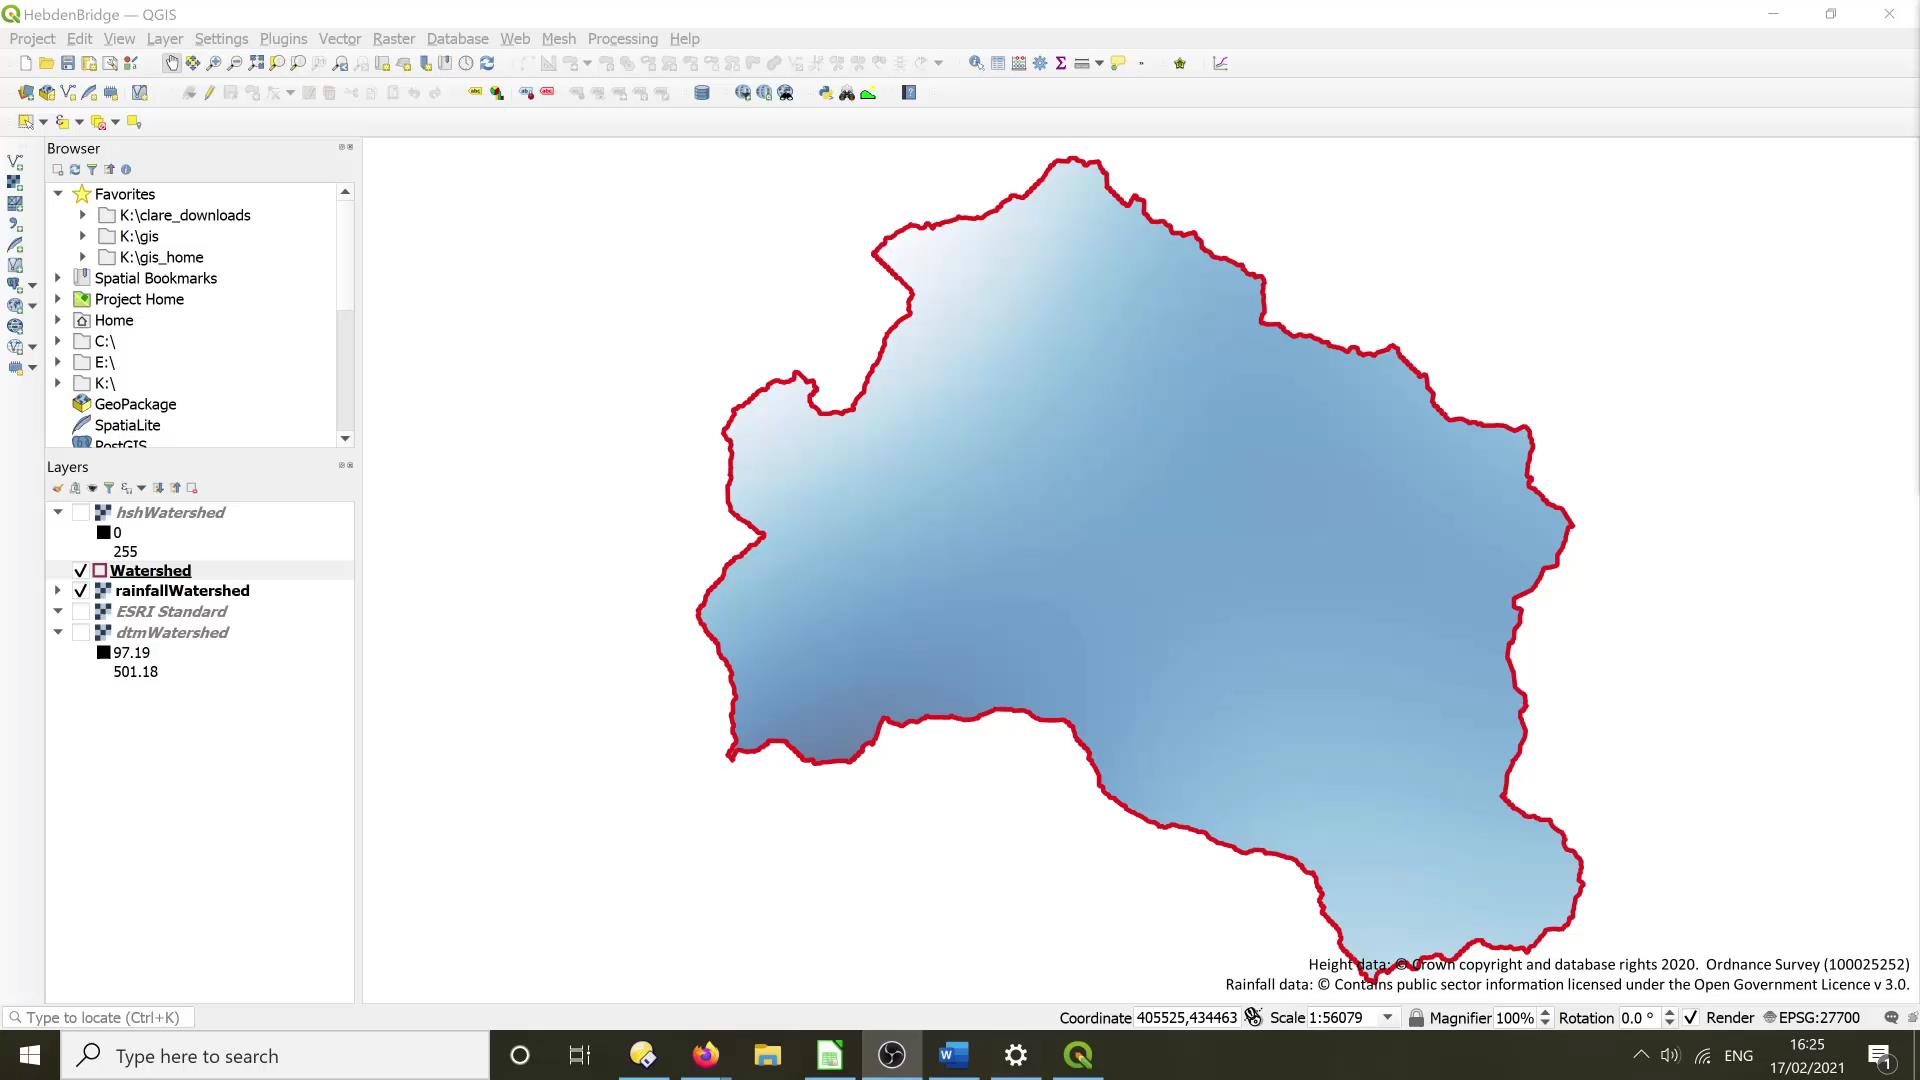This screenshot has height=1080, width=1920.
Task: Collapse the dtmWatershed layer
Action: [57, 632]
